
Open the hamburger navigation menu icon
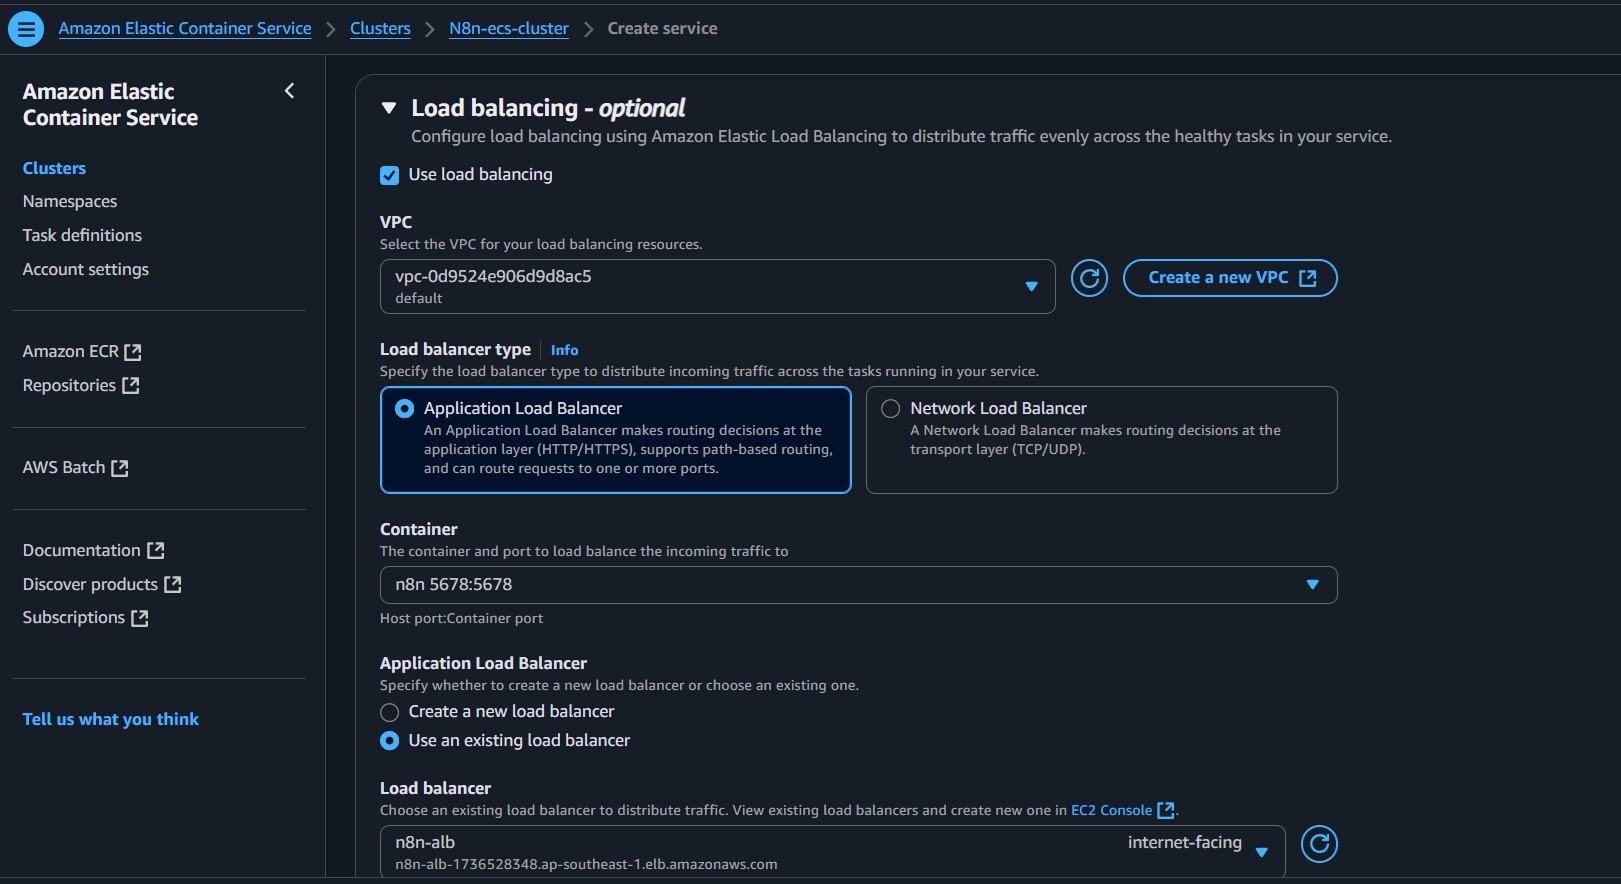pos(26,29)
